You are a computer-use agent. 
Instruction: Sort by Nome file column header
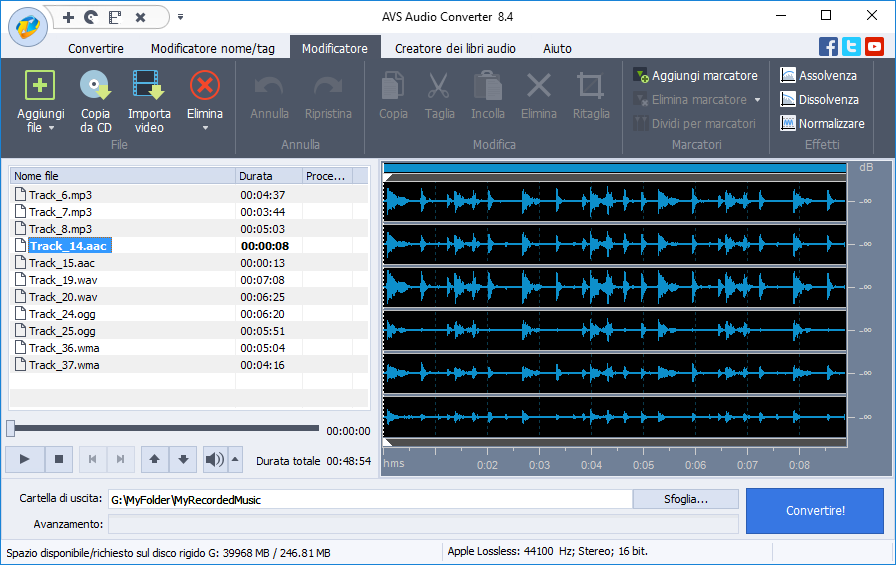[122, 176]
